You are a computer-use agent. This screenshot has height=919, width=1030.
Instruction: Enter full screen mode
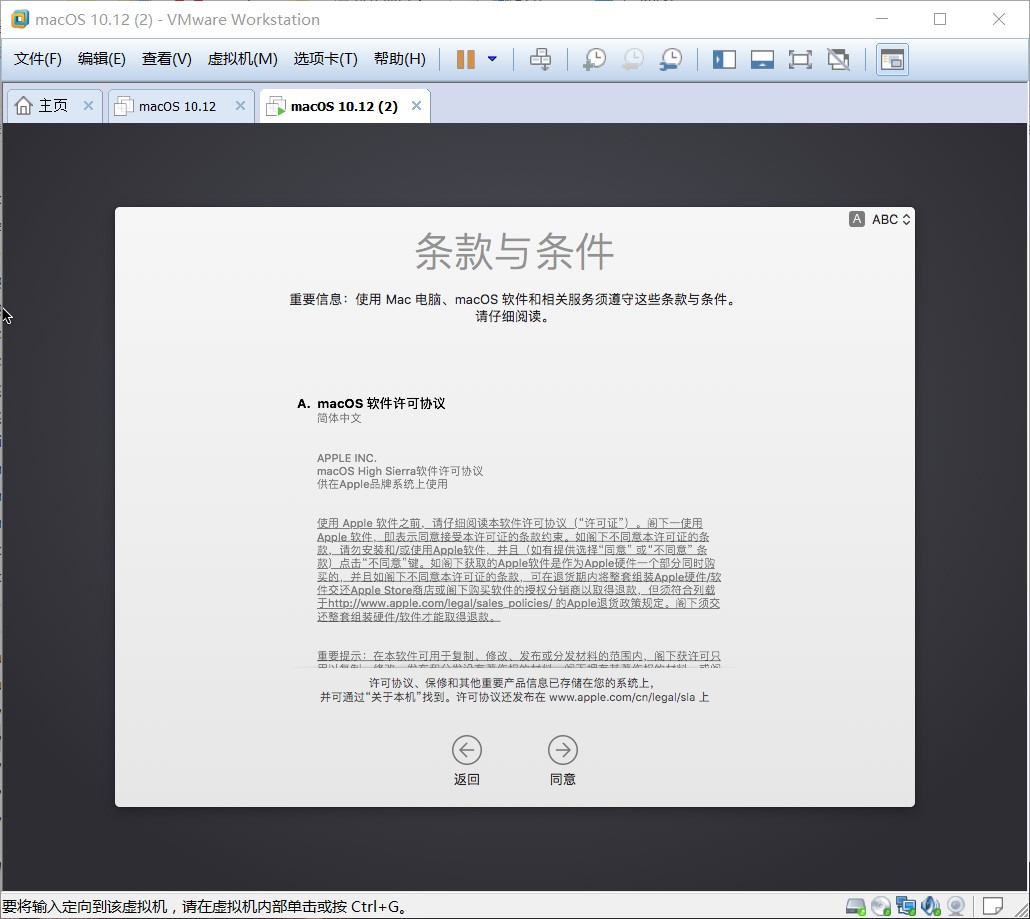[800, 60]
